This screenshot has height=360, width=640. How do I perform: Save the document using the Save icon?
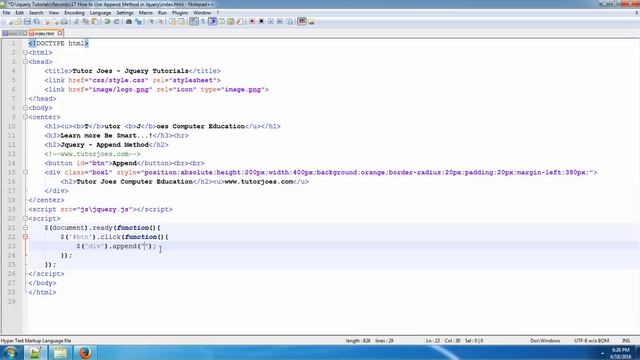[x=27, y=22]
